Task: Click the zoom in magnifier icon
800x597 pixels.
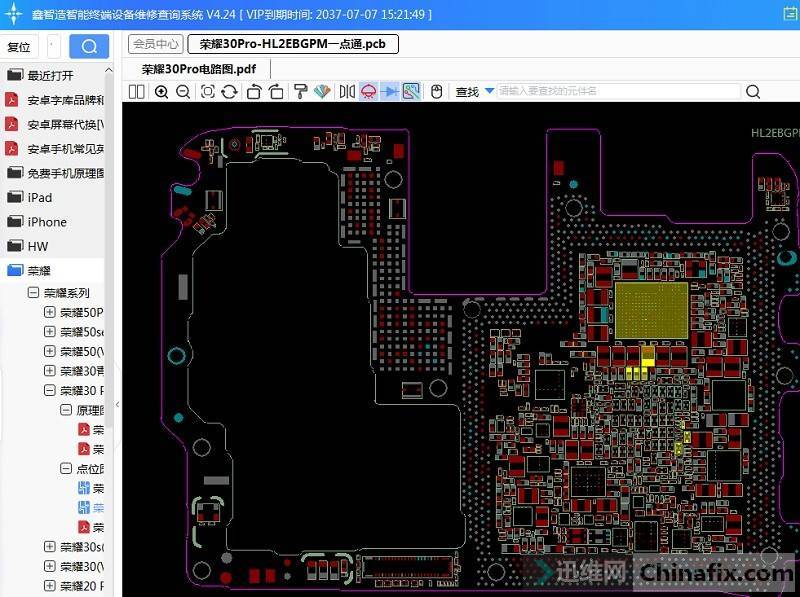Action: (162, 92)
